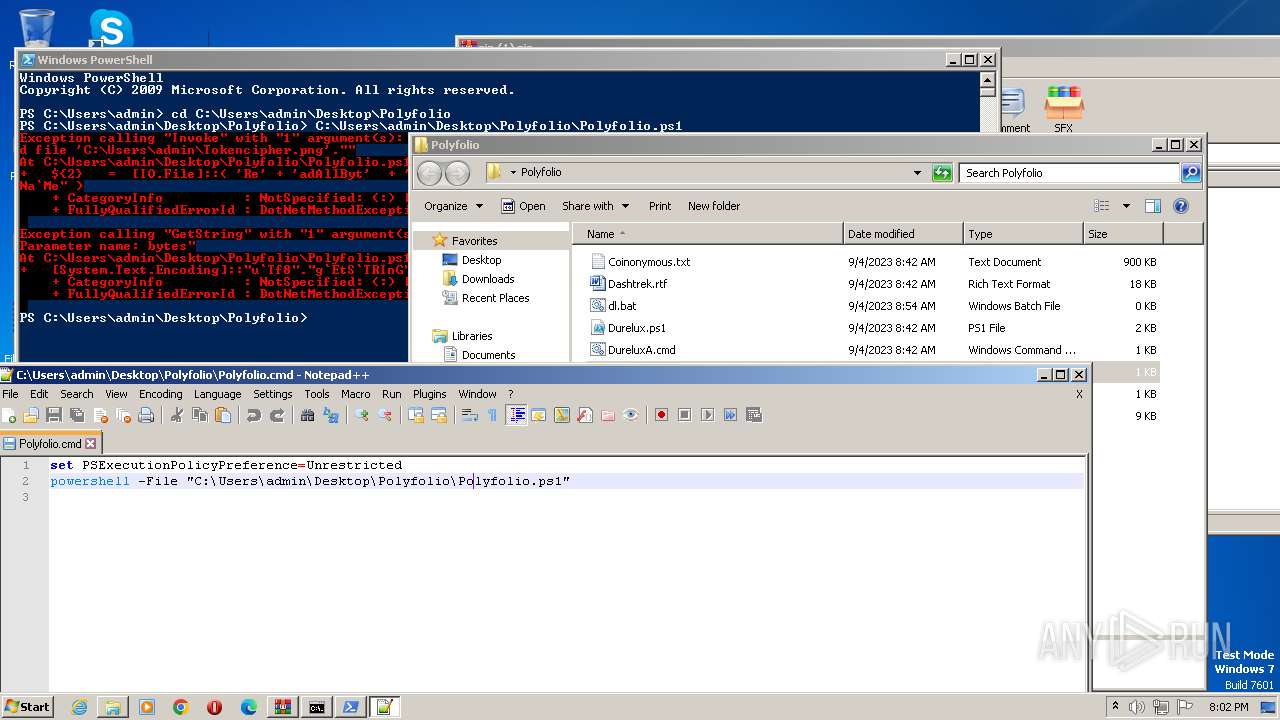Click the Open file icon in Notepad++ toolbar

click(x=31, y=415)
